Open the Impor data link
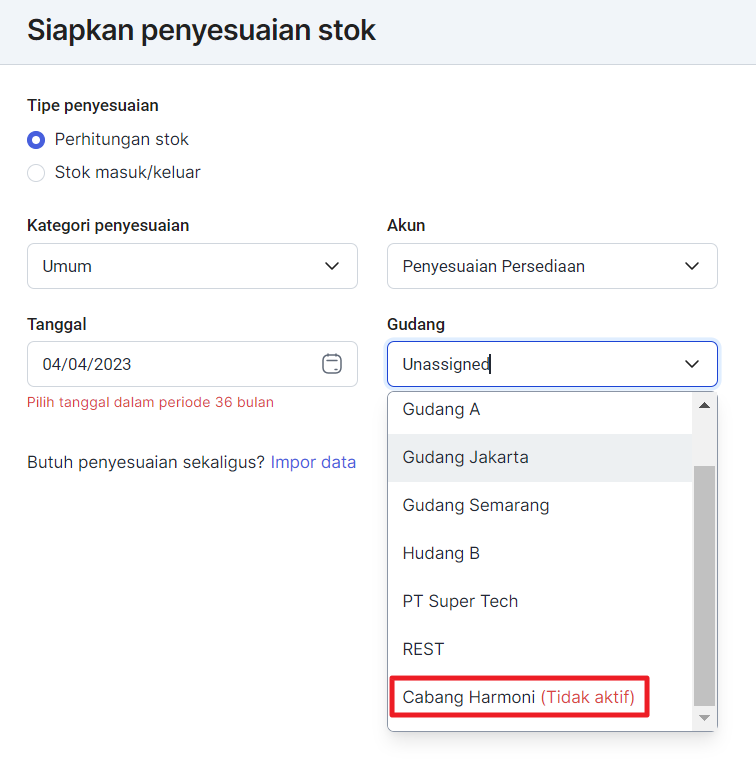 click(313, 463)
